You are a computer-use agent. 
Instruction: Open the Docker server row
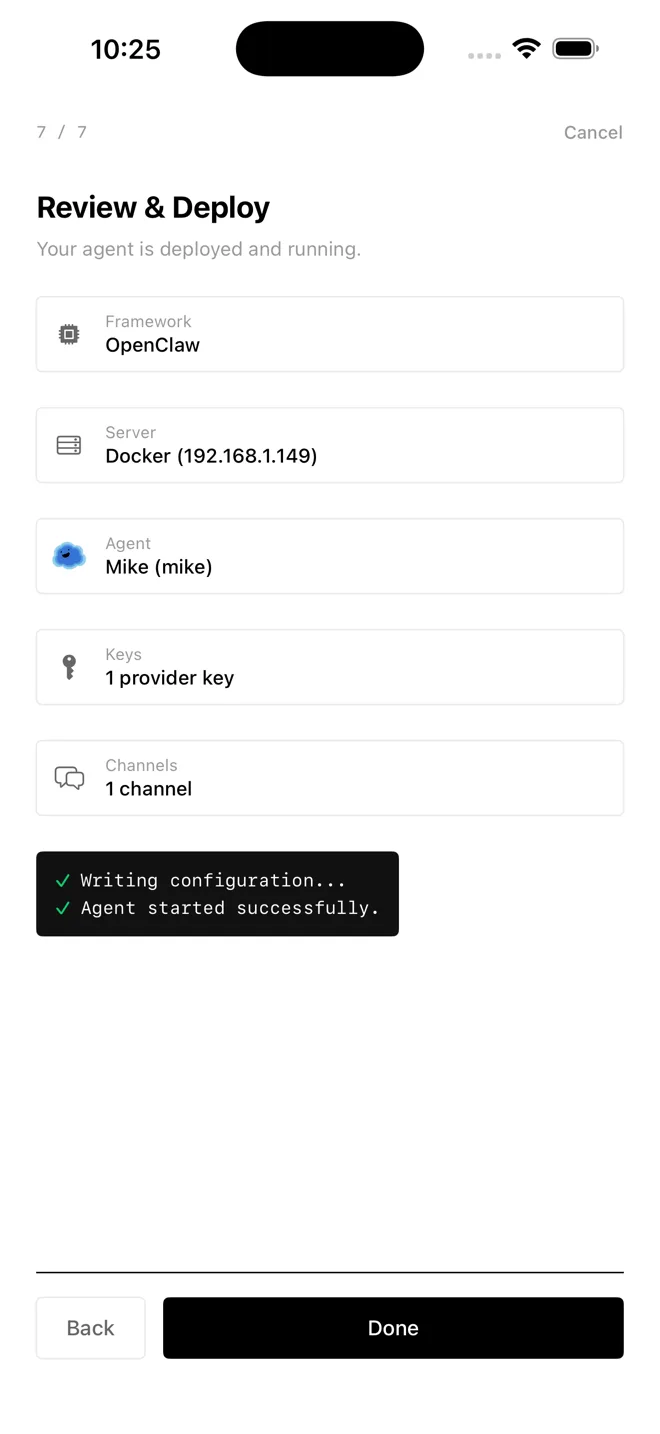coord(330,445)
